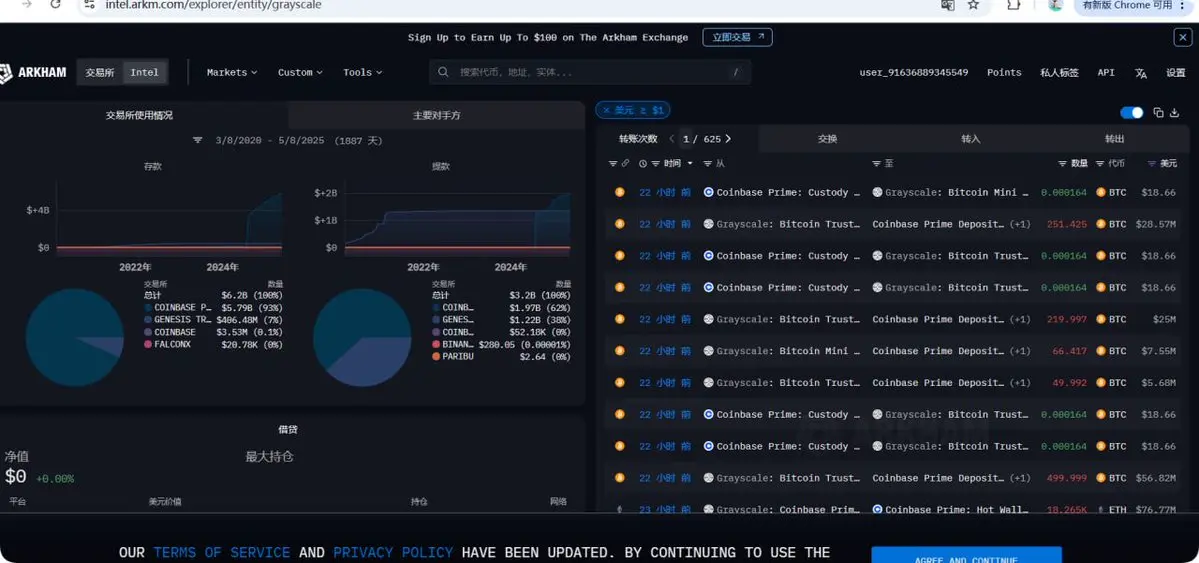The height and width of the screenshot is (563, 1199).
Task: Click the (+1) badge in the 219.997 row
Action: pos(1020,319)
